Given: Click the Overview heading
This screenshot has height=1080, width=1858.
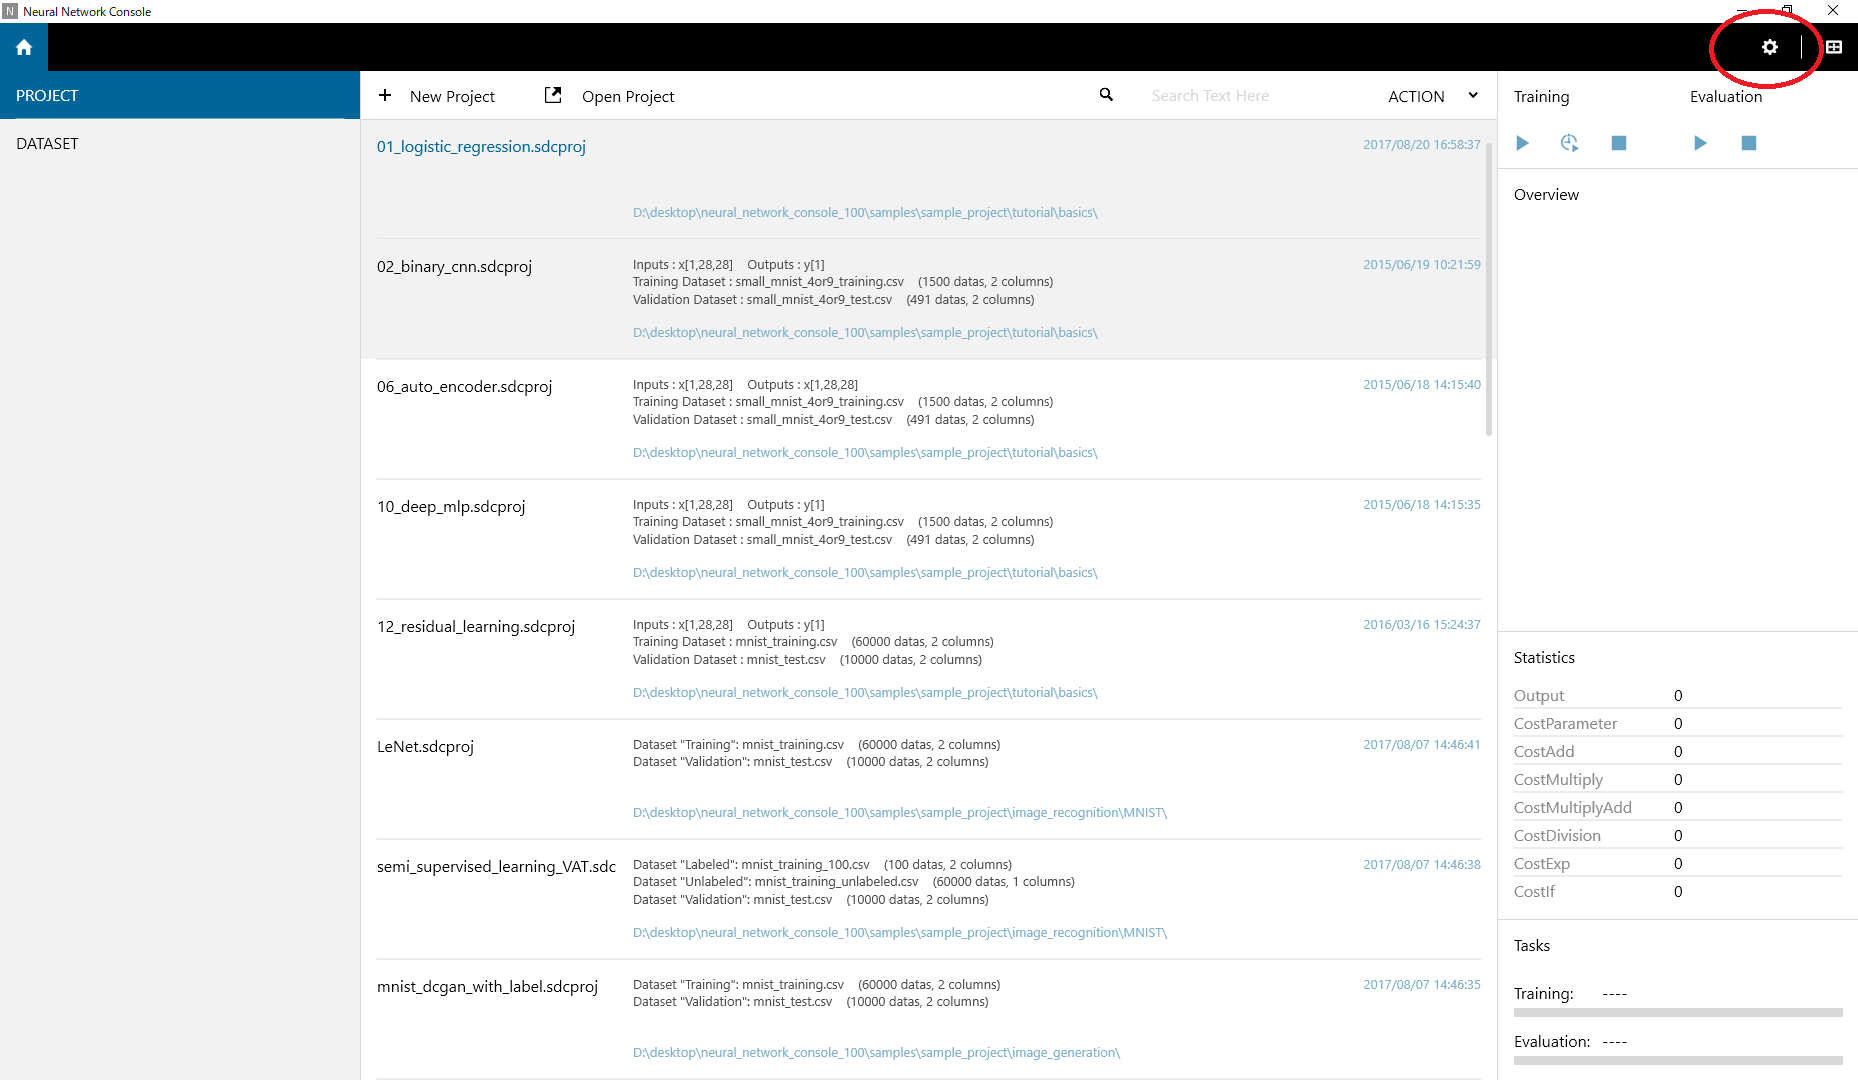Looking at the screenshot, I should (x=1546, y=194).
